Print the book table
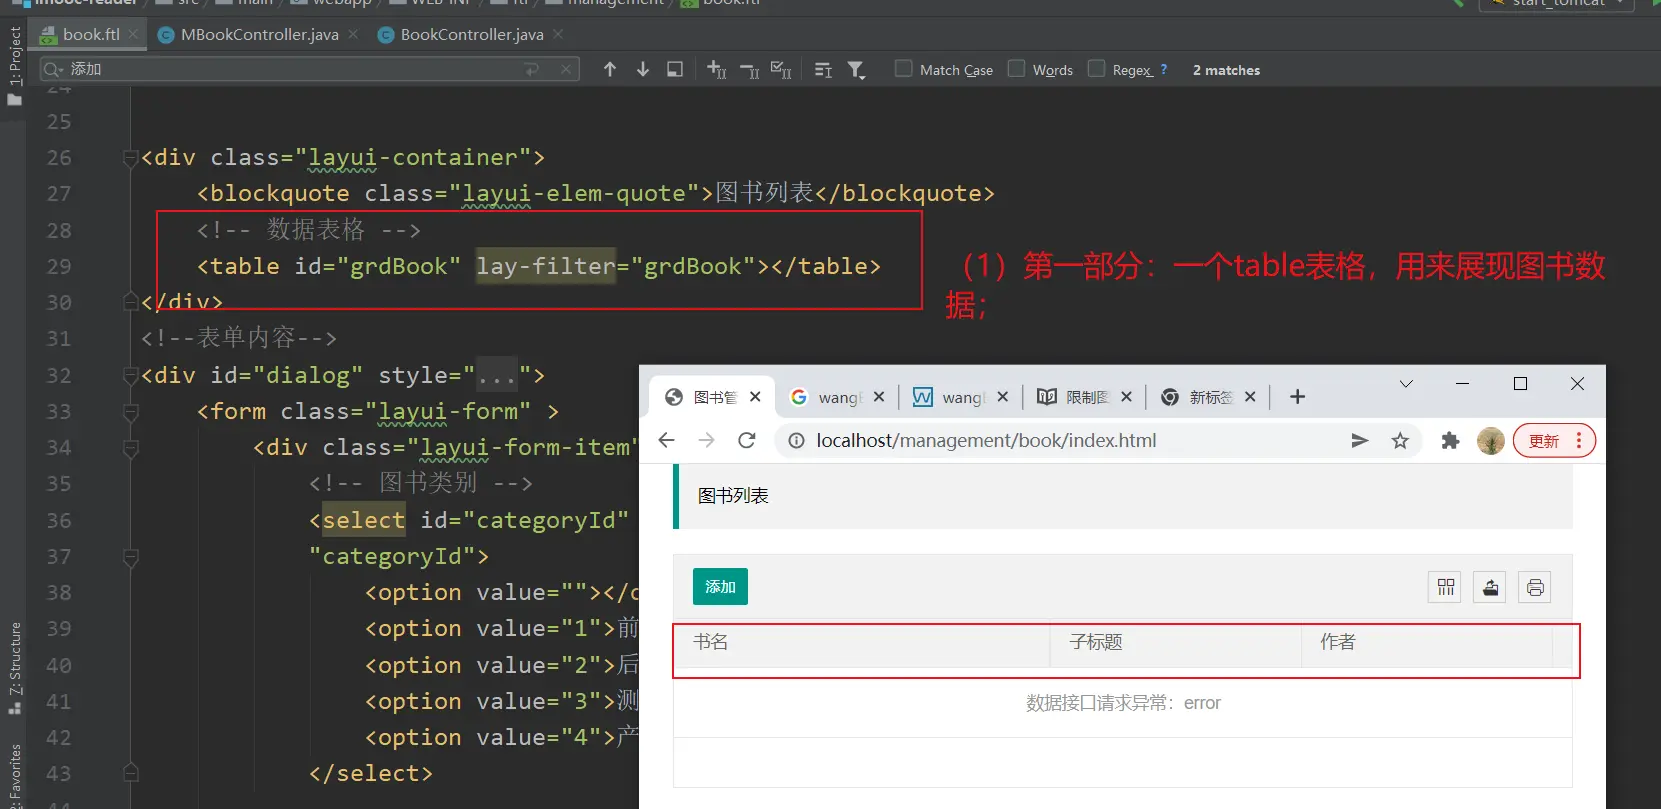1661x809 pixels. pyautogui.click(x=1535, y=587)
